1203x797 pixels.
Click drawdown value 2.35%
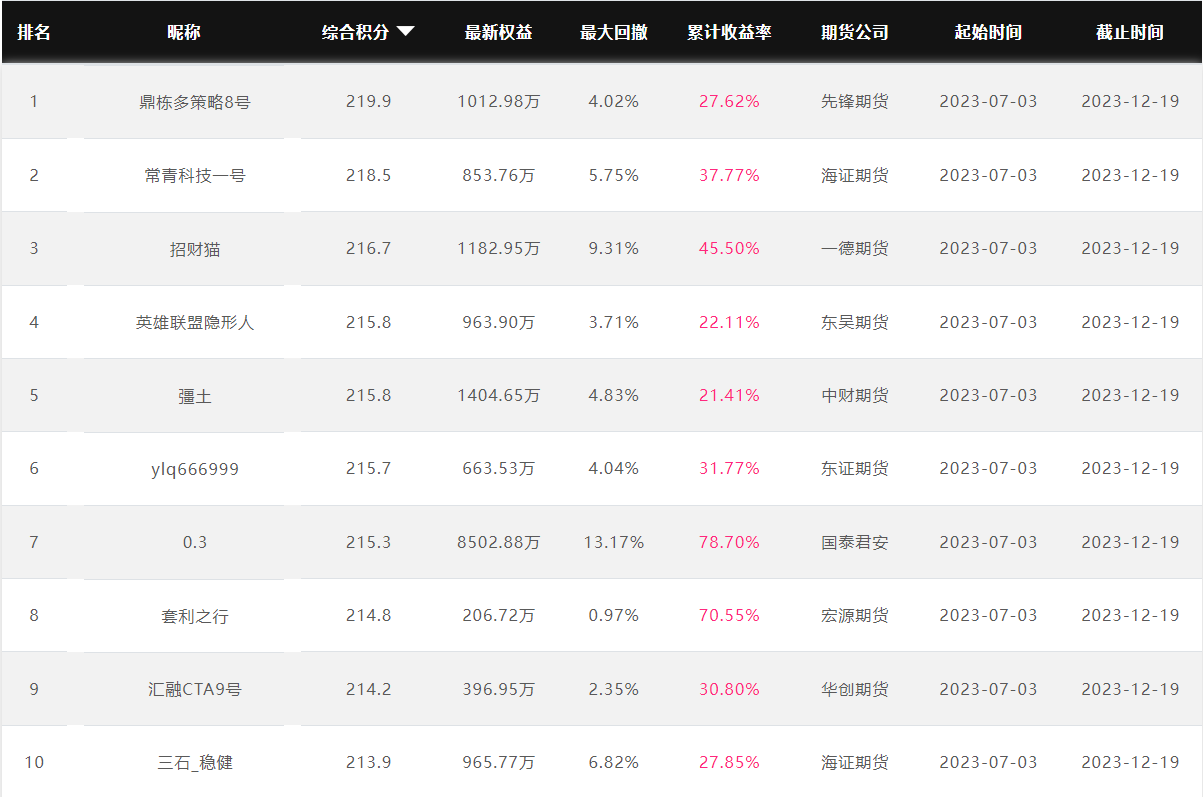coord(614,689)
